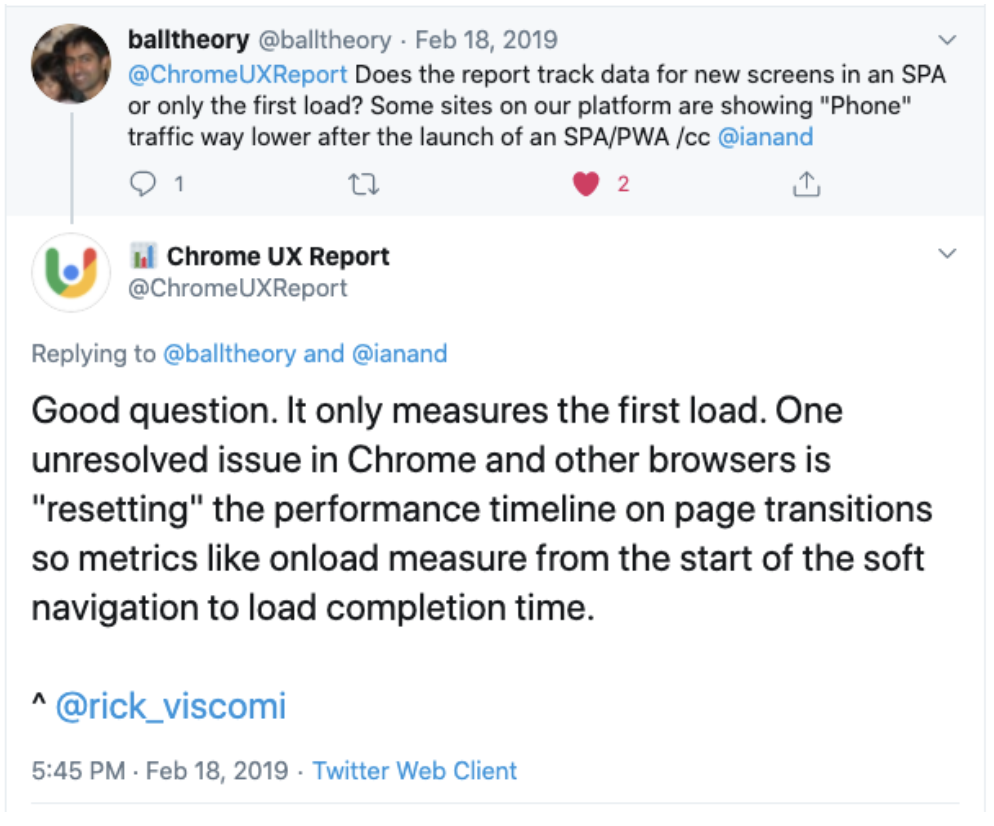Open @ChromeUXReport handle under account name
Screen dimensions: 994x826
(x=238, y=288)
